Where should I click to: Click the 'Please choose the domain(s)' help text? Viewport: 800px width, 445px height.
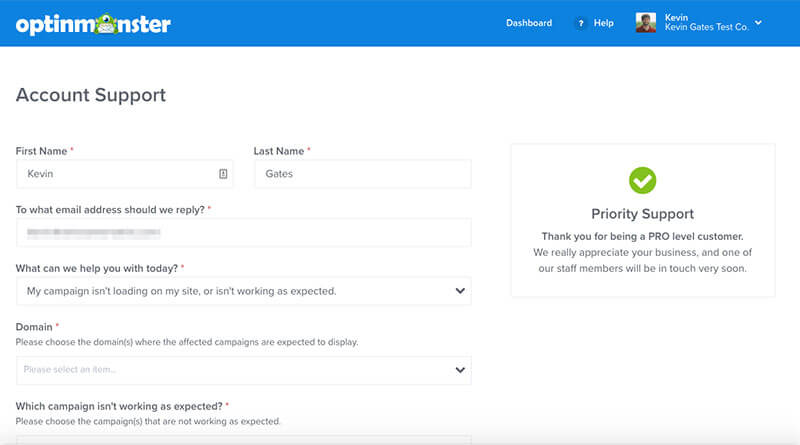(187, 342)
